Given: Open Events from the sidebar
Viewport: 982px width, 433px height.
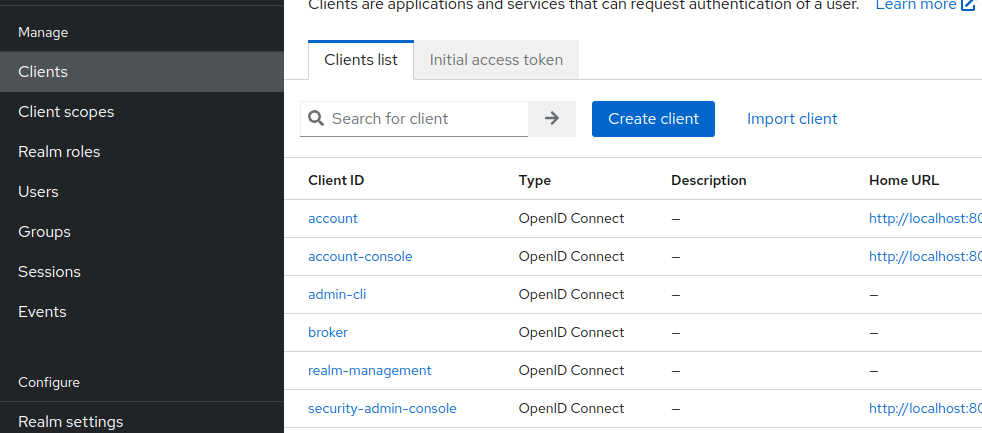Looking at the screenshot, I should tap(42, 312).
